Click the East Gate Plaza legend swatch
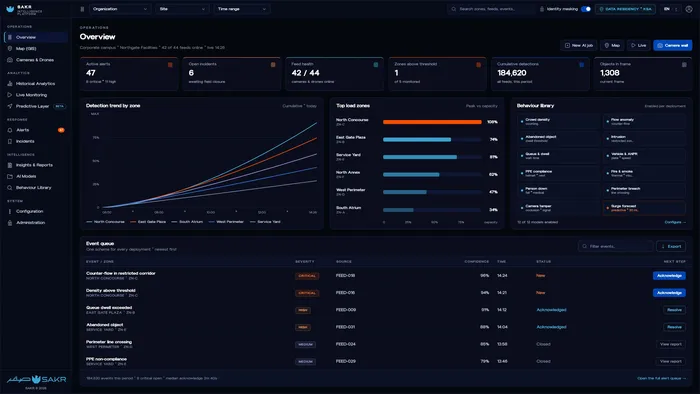Image resolution: width=700 pixels, height=394 pixels. pyautogui.click(x=133, y=222)
